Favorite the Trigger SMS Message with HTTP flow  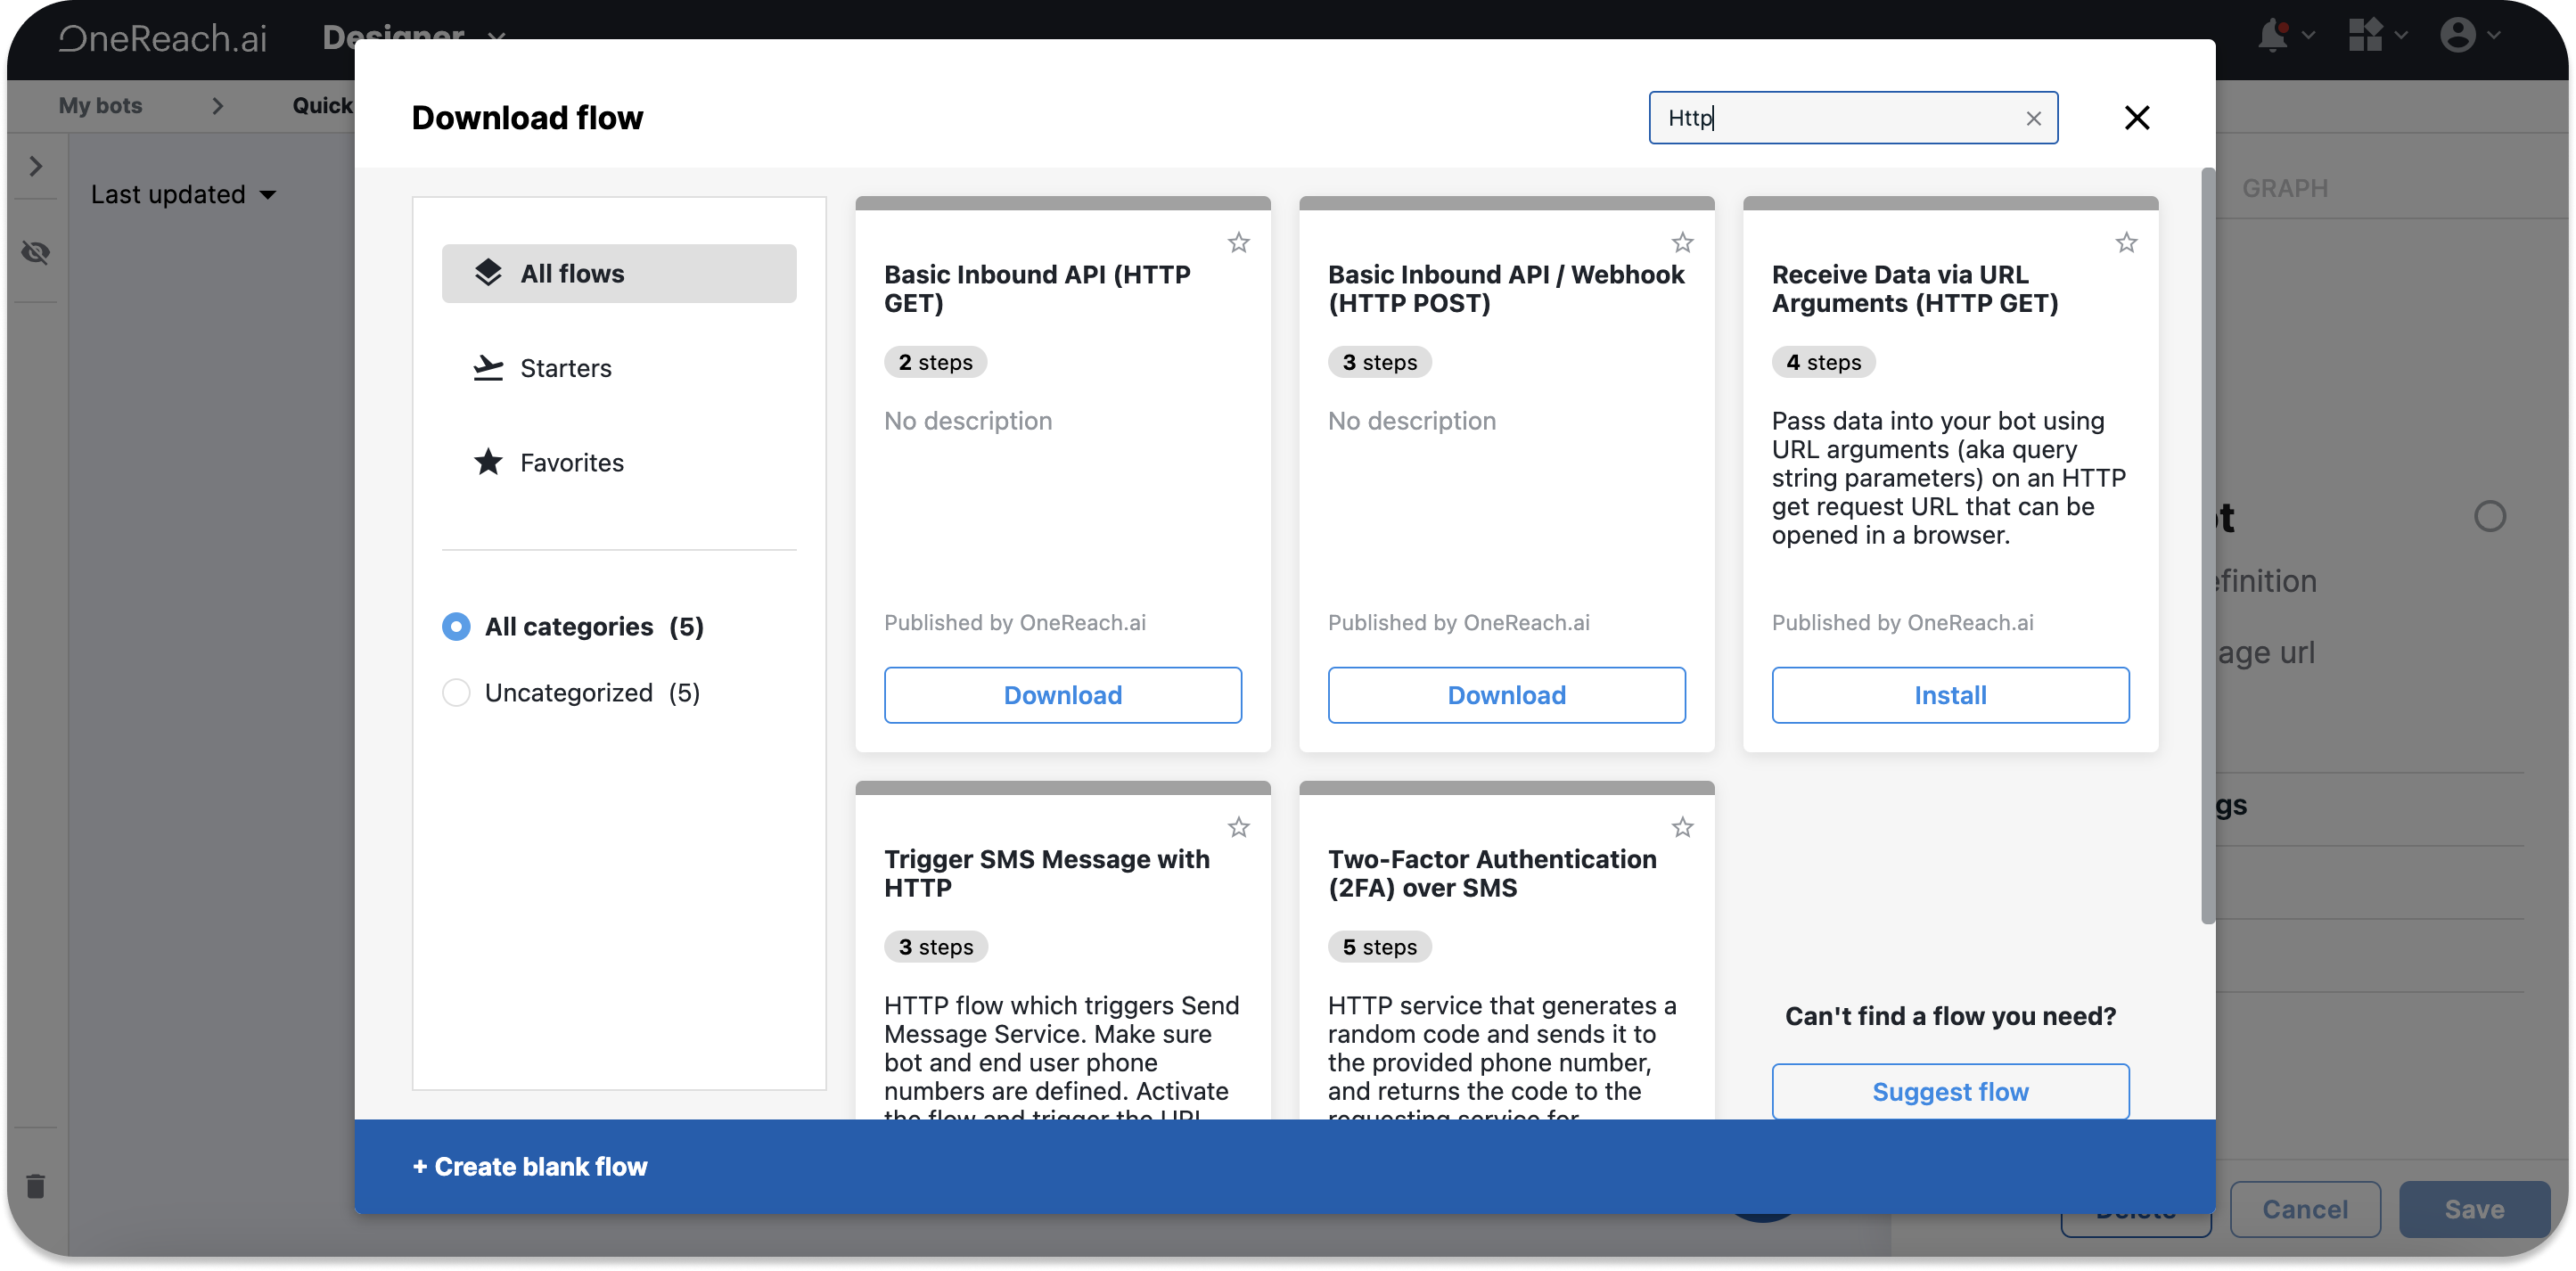pos(1238,827)
